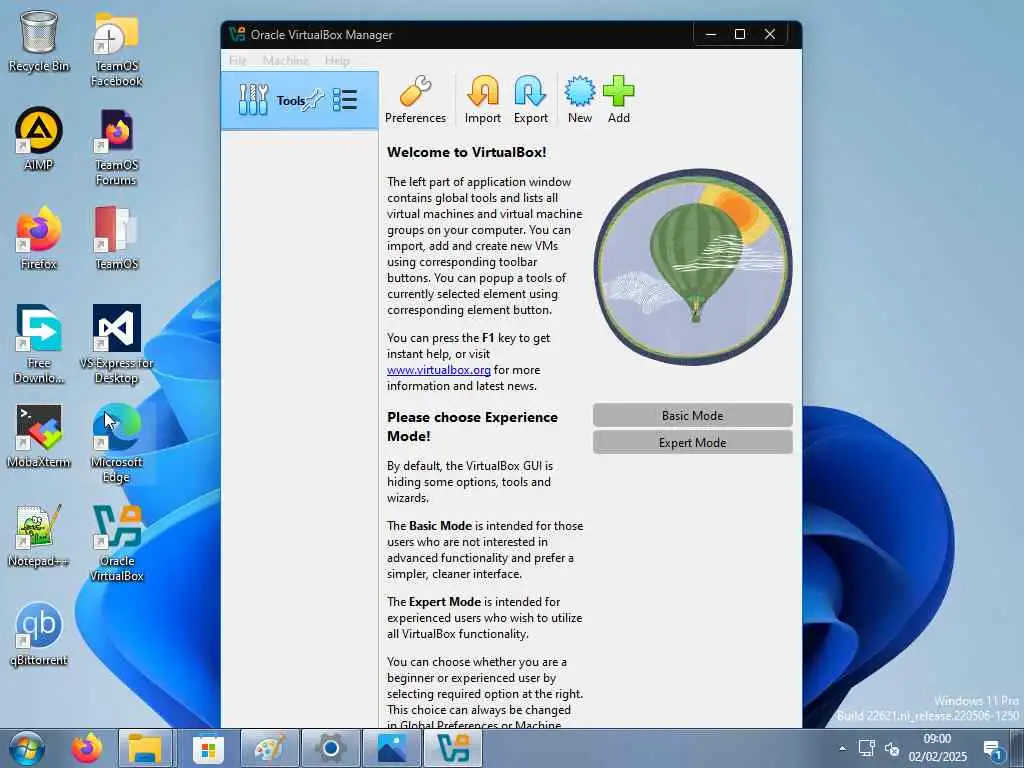Choose Expert Mode
The height and width of the screenshot is (768, 1024).
click(692, 442)
